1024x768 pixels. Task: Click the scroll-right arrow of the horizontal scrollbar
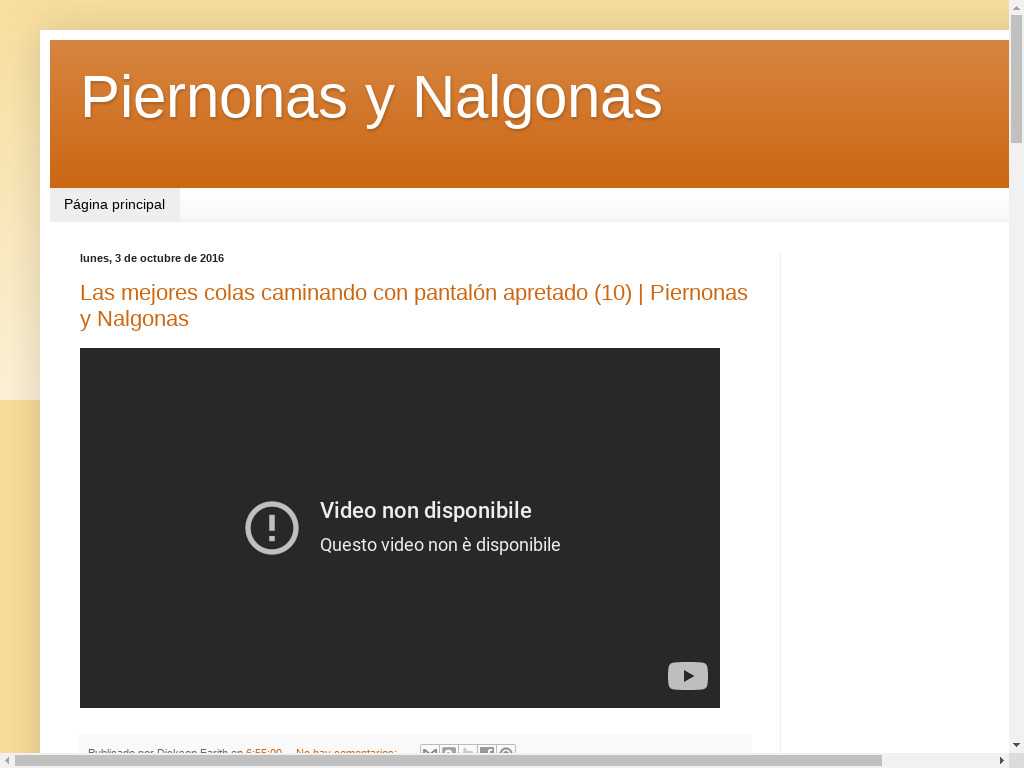click(1002, 761)
